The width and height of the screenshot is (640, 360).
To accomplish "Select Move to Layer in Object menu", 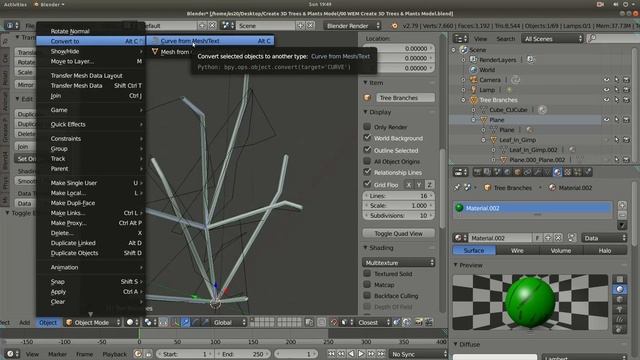I will point(90,61).
